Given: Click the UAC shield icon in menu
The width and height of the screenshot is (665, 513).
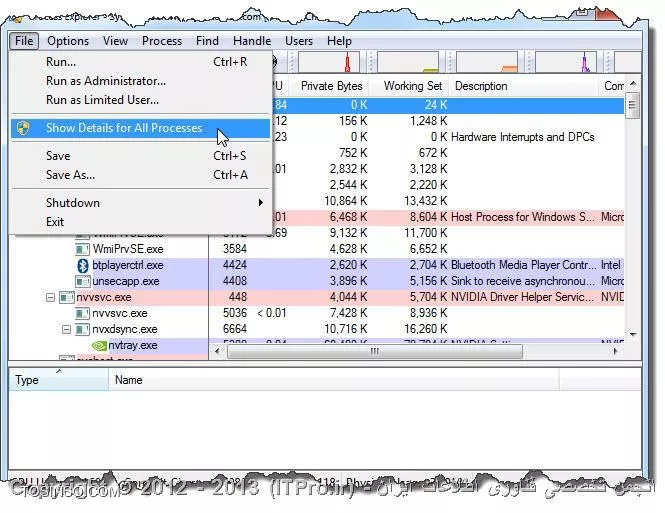Looking at the screenshot, I should coord(23,128).
